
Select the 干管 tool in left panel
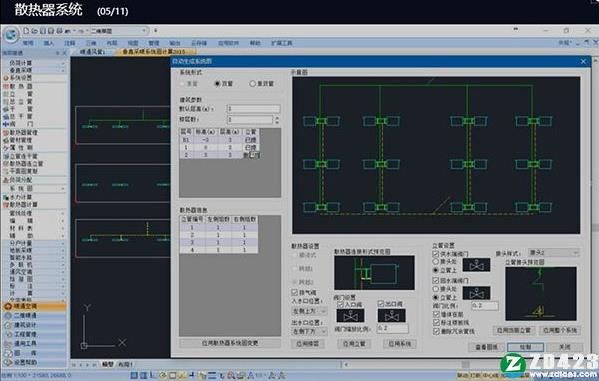[x=21, y=109]
